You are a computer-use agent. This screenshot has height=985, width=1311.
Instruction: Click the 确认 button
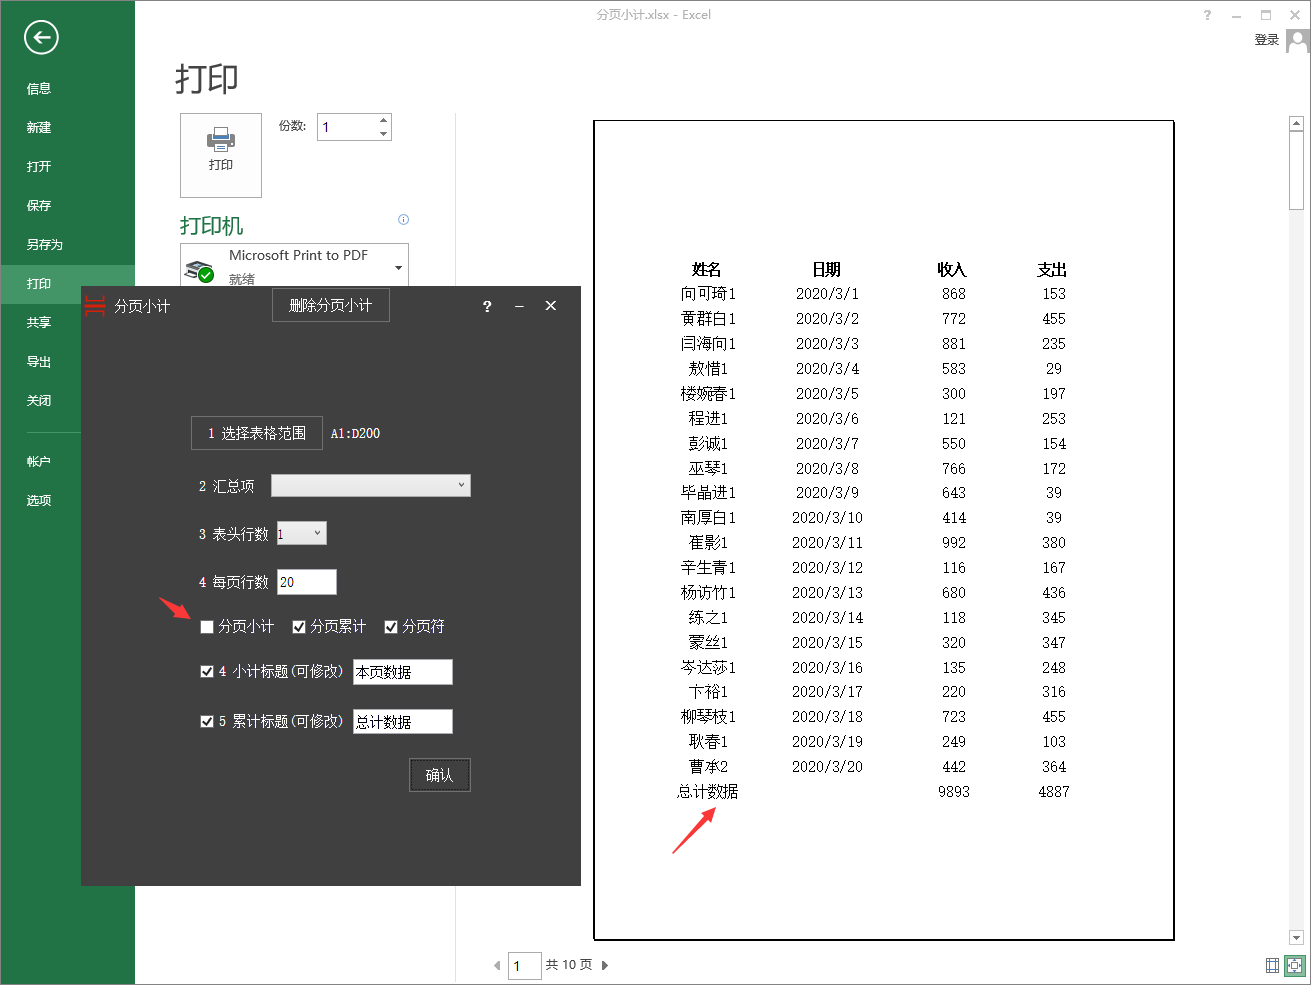[440, 775]
